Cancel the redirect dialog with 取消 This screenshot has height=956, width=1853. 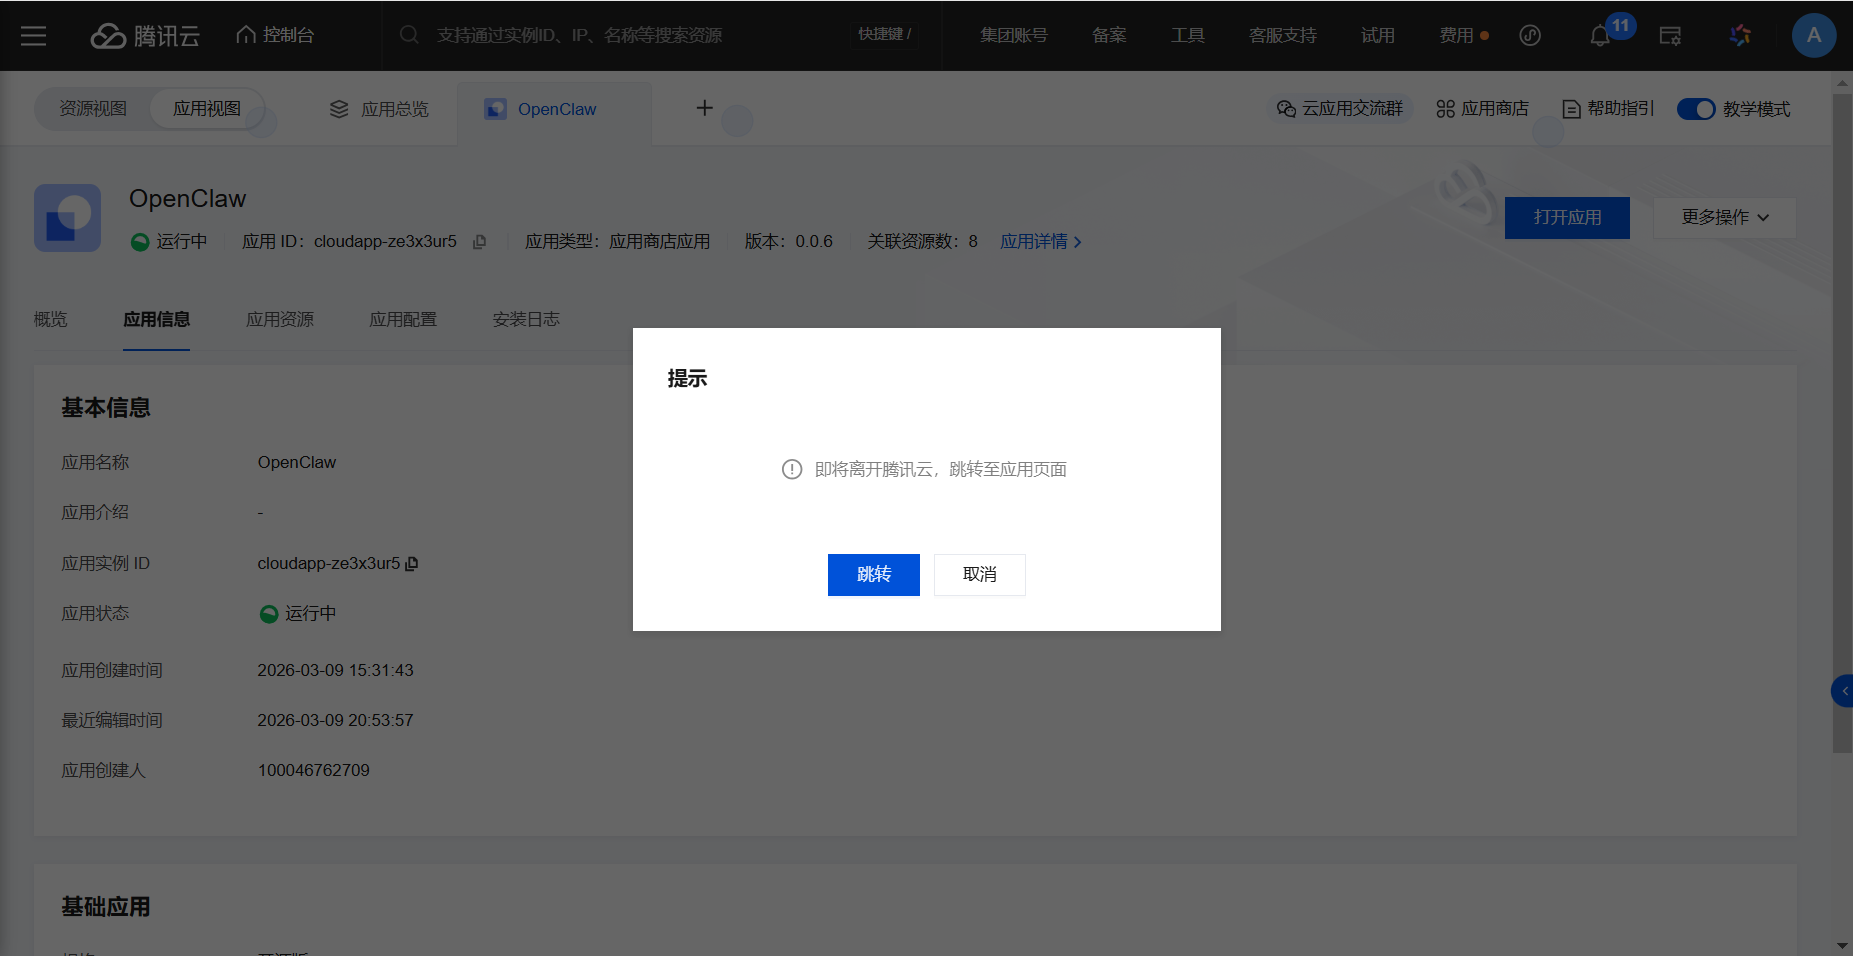coord(980,575)
